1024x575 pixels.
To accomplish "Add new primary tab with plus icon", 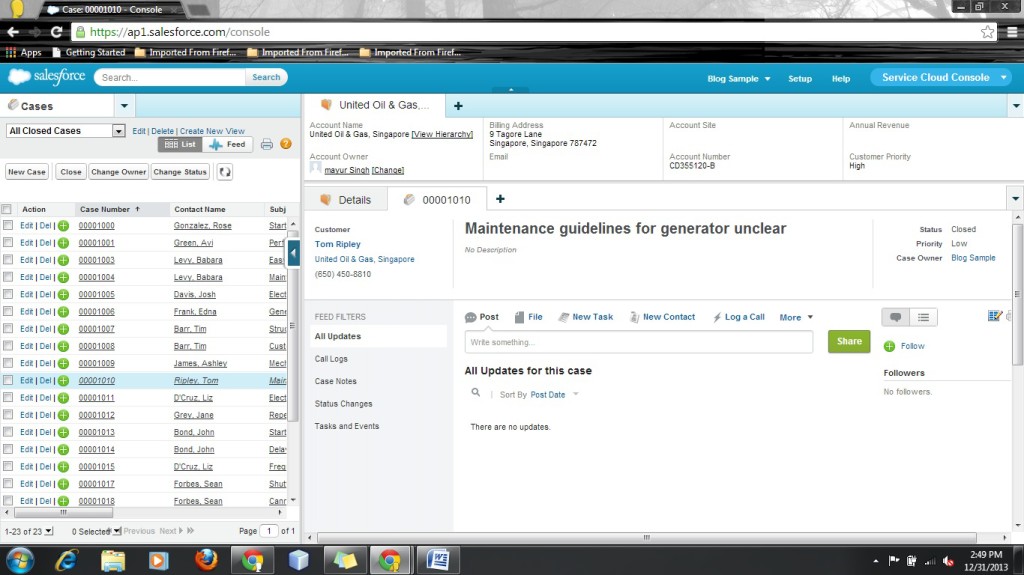I will pos(458,105).
